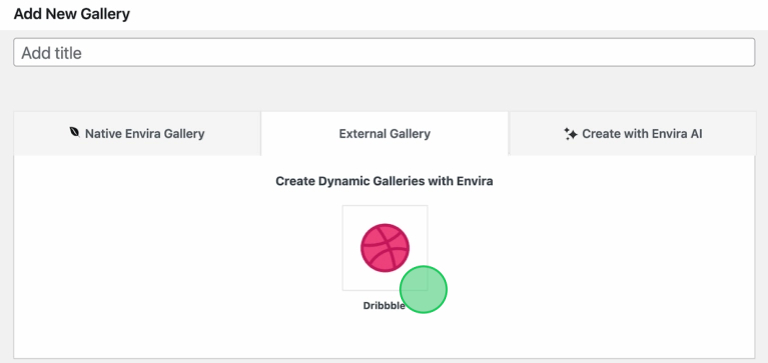Click the Add New Gallery page heading
The width and height of the screenshot is (768, 363).
(72, 14)
